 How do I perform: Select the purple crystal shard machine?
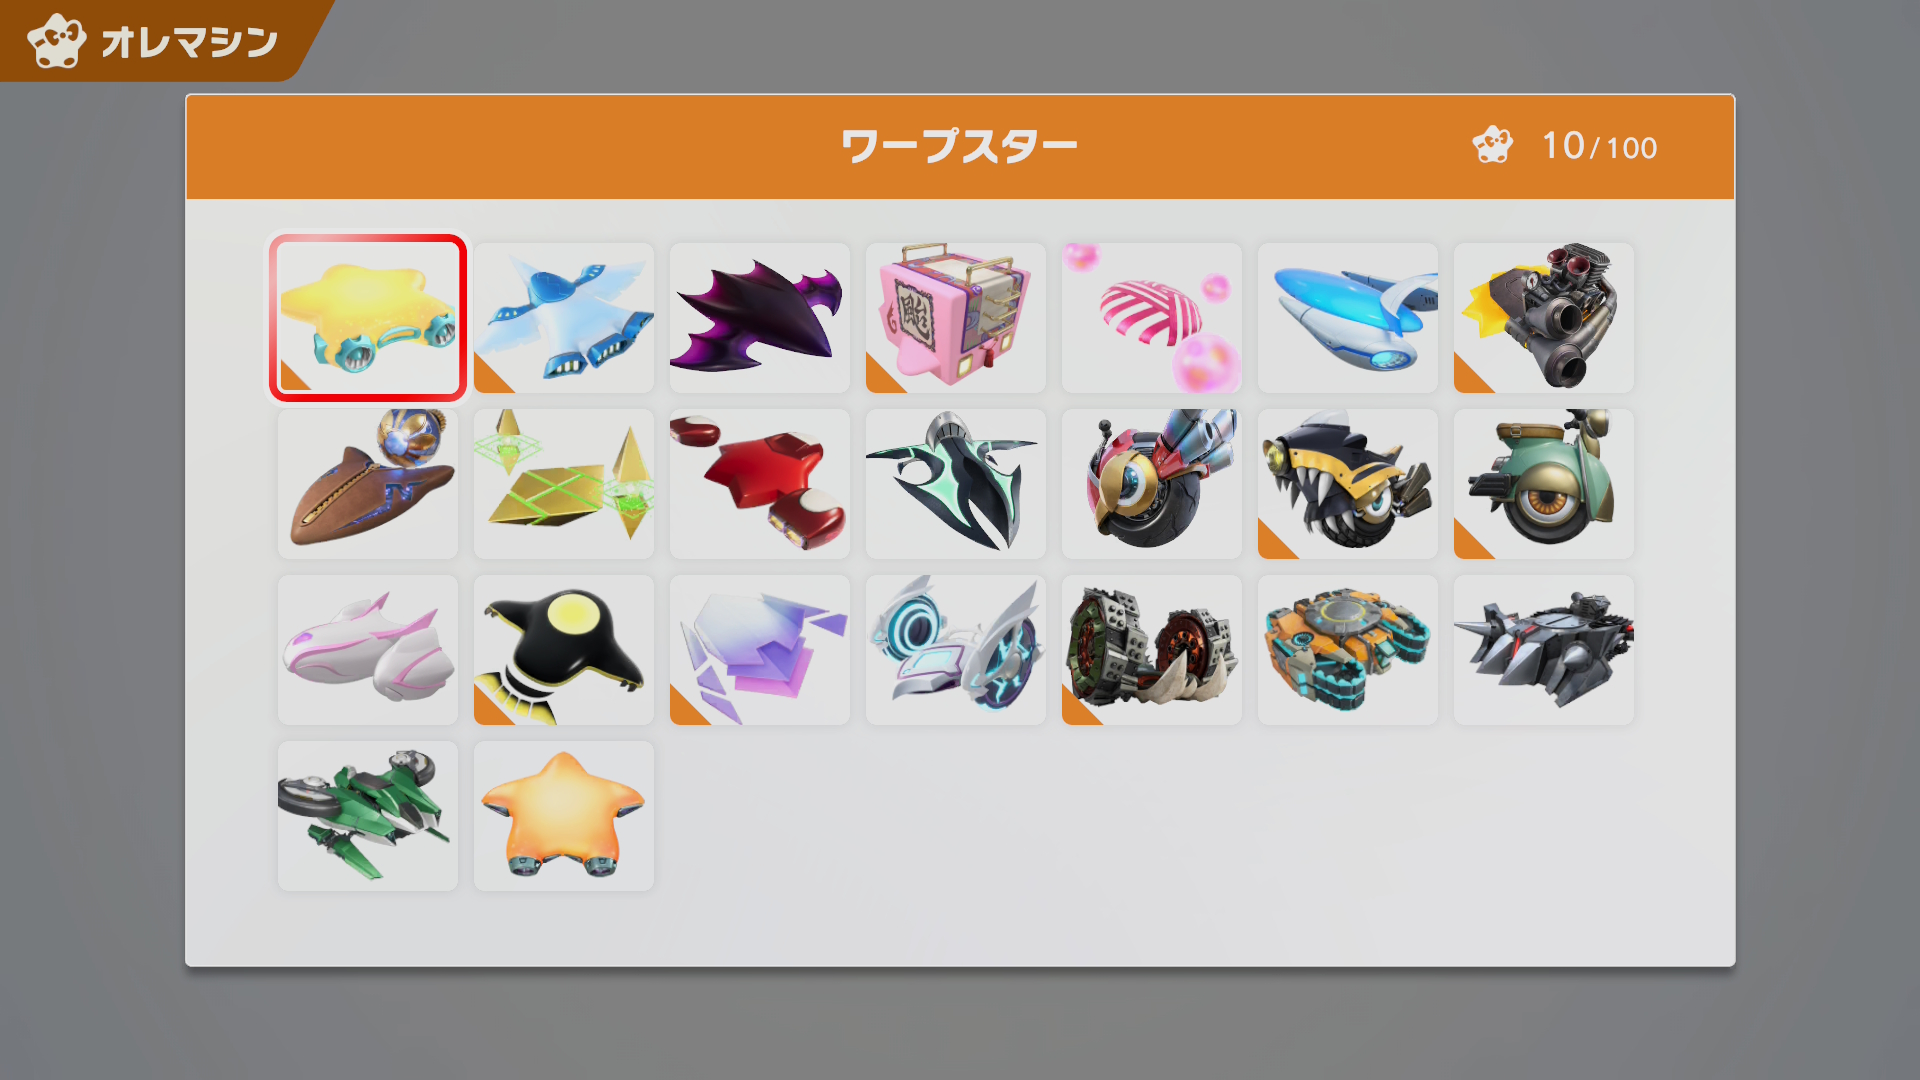(x=760, y=650)
